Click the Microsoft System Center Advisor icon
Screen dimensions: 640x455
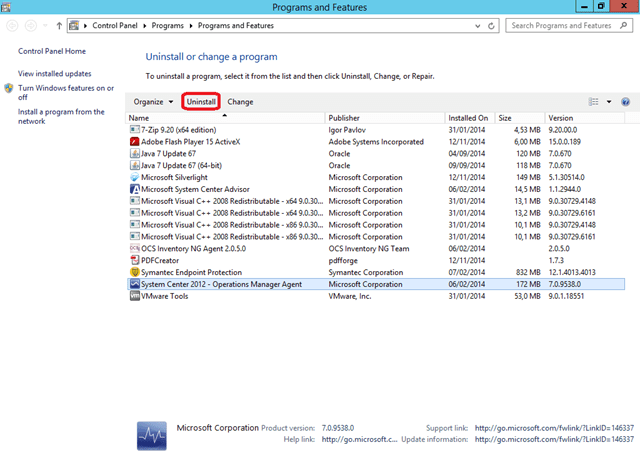(134, 189)
